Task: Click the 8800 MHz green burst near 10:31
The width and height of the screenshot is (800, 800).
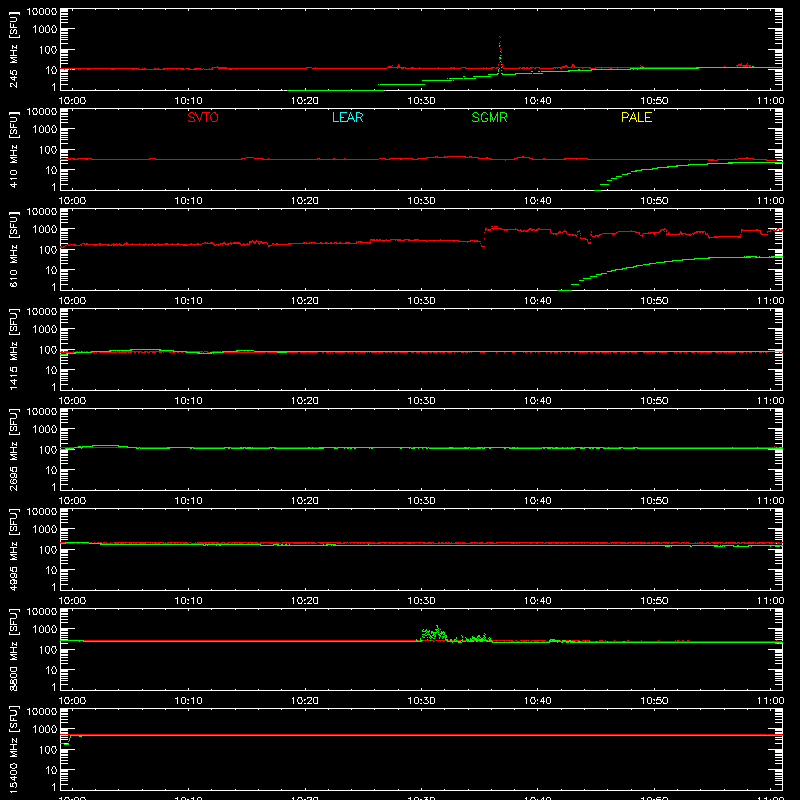Action: 433,634
